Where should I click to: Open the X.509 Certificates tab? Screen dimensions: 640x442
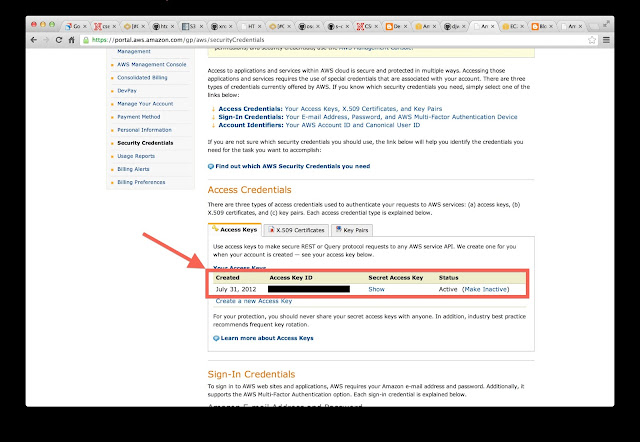pyautogui.click(x=296, y=230)
